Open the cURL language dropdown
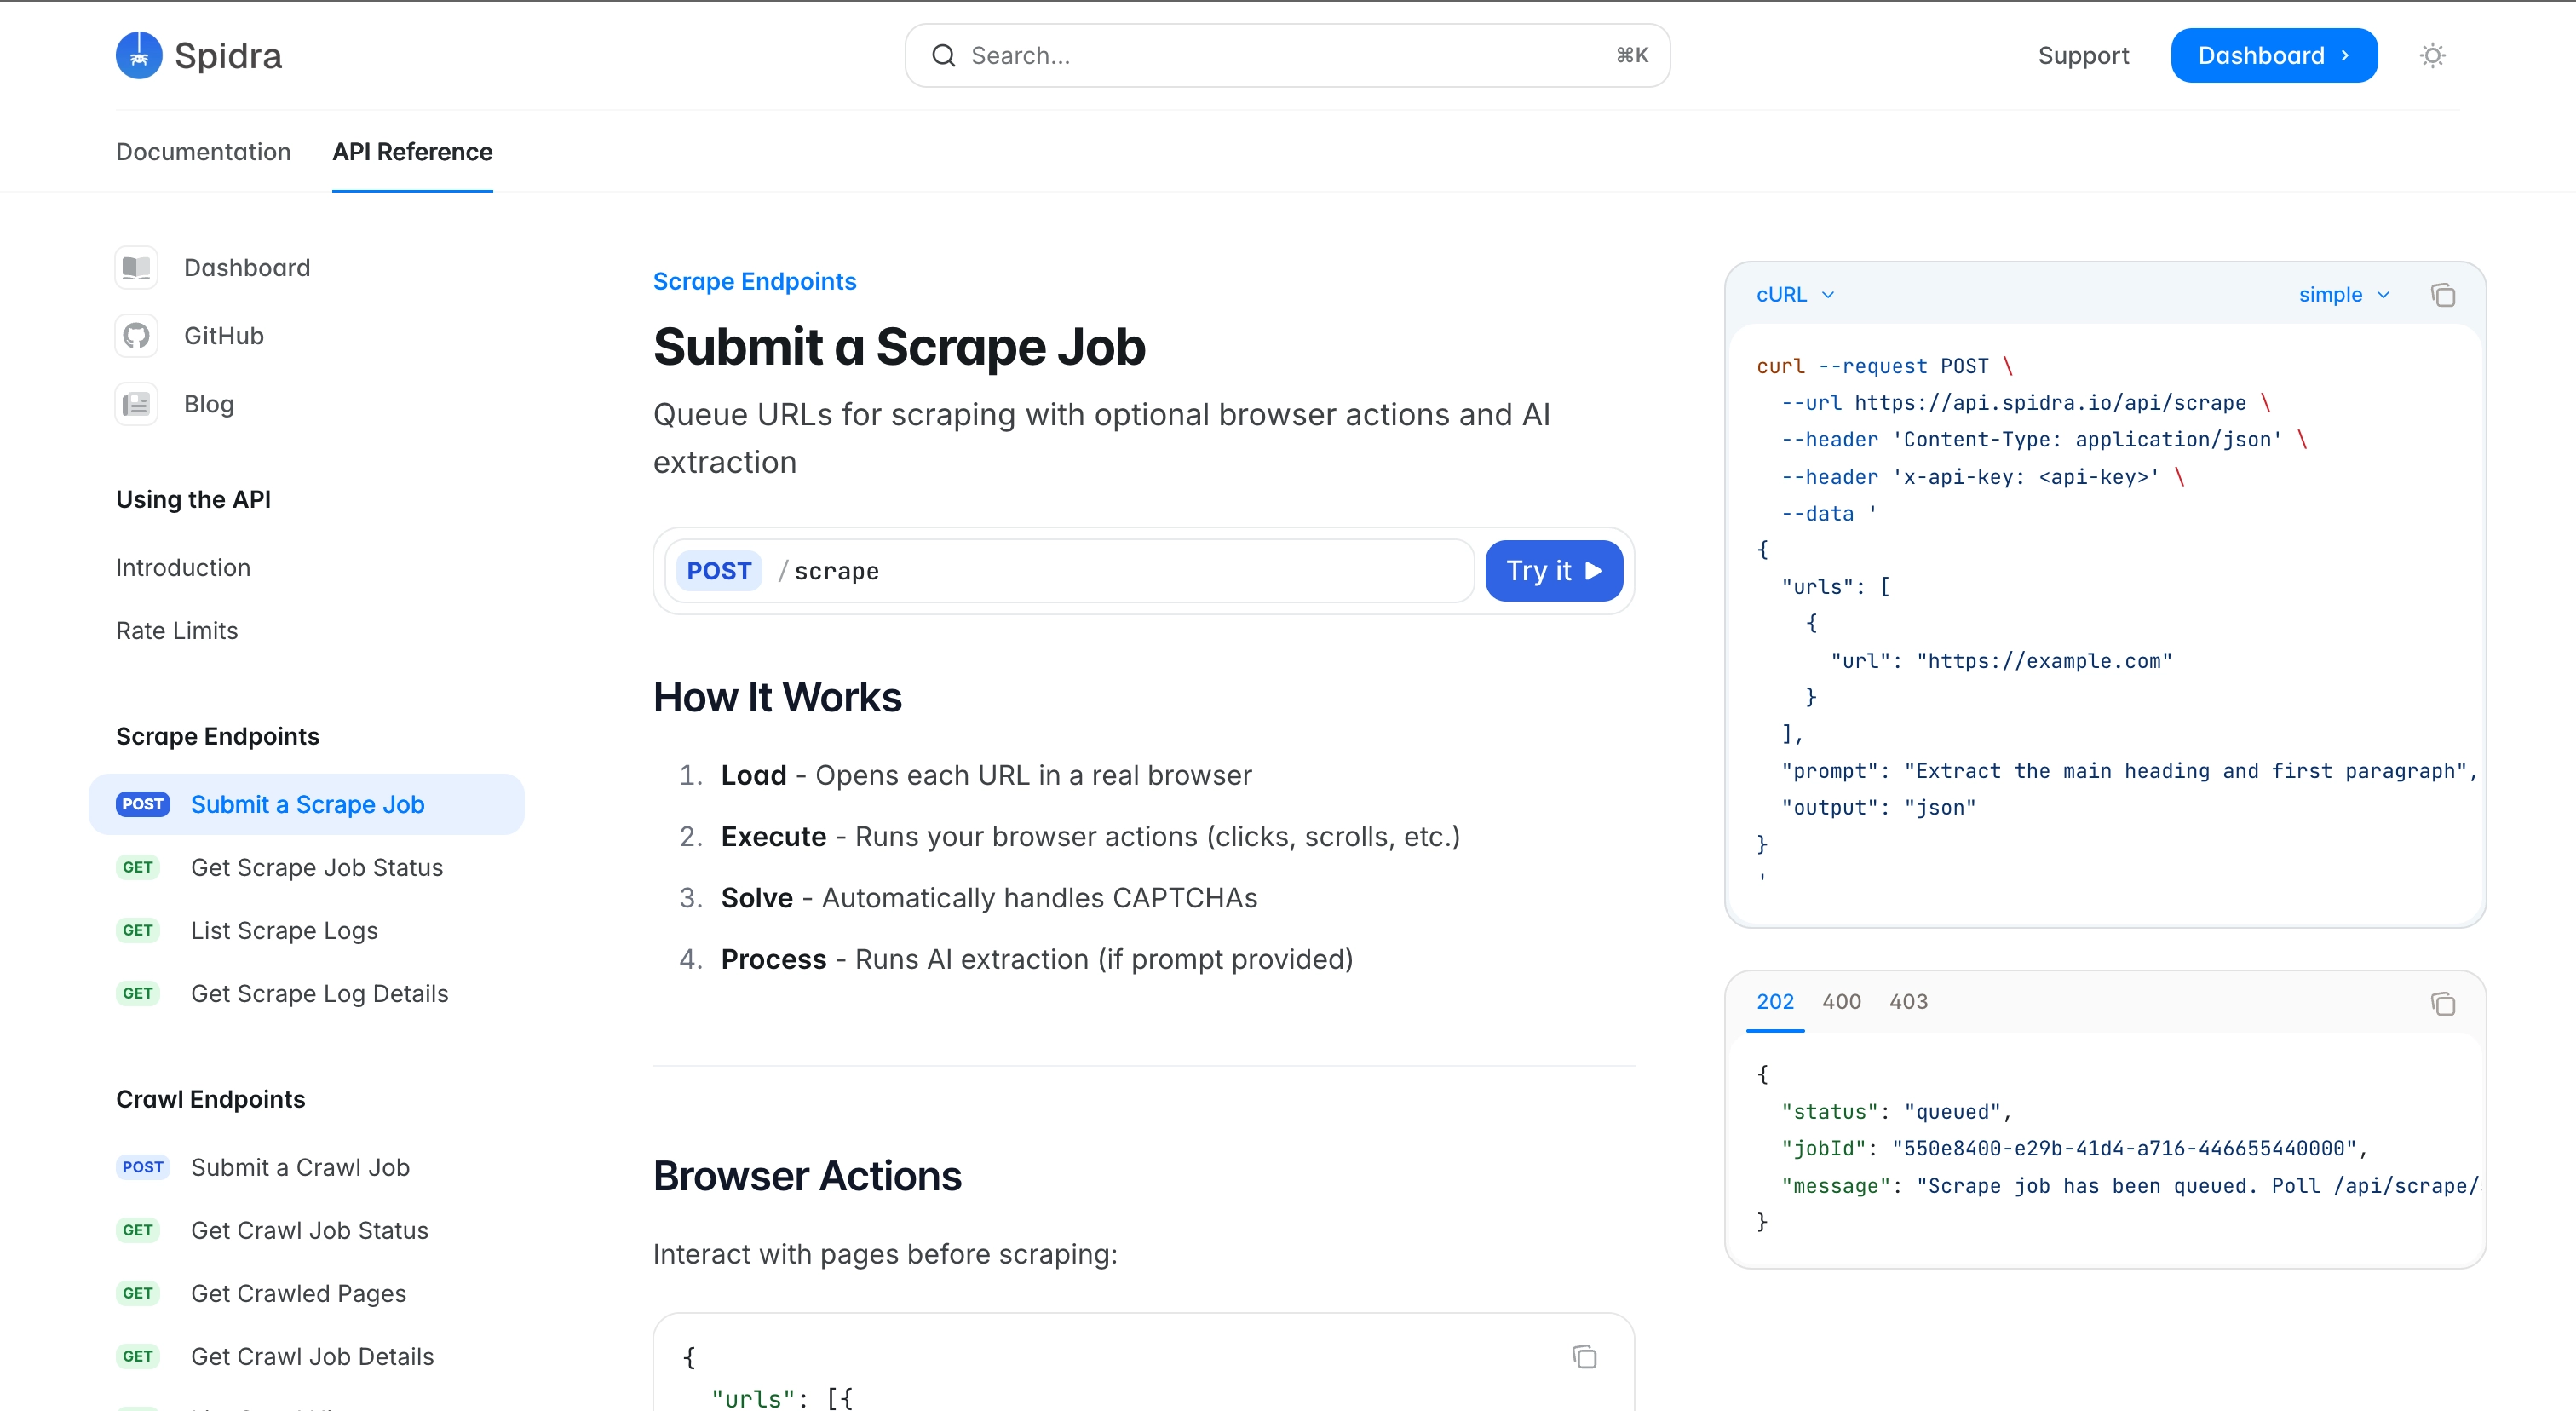The image size is (2576, 1411). (1794, 294)
